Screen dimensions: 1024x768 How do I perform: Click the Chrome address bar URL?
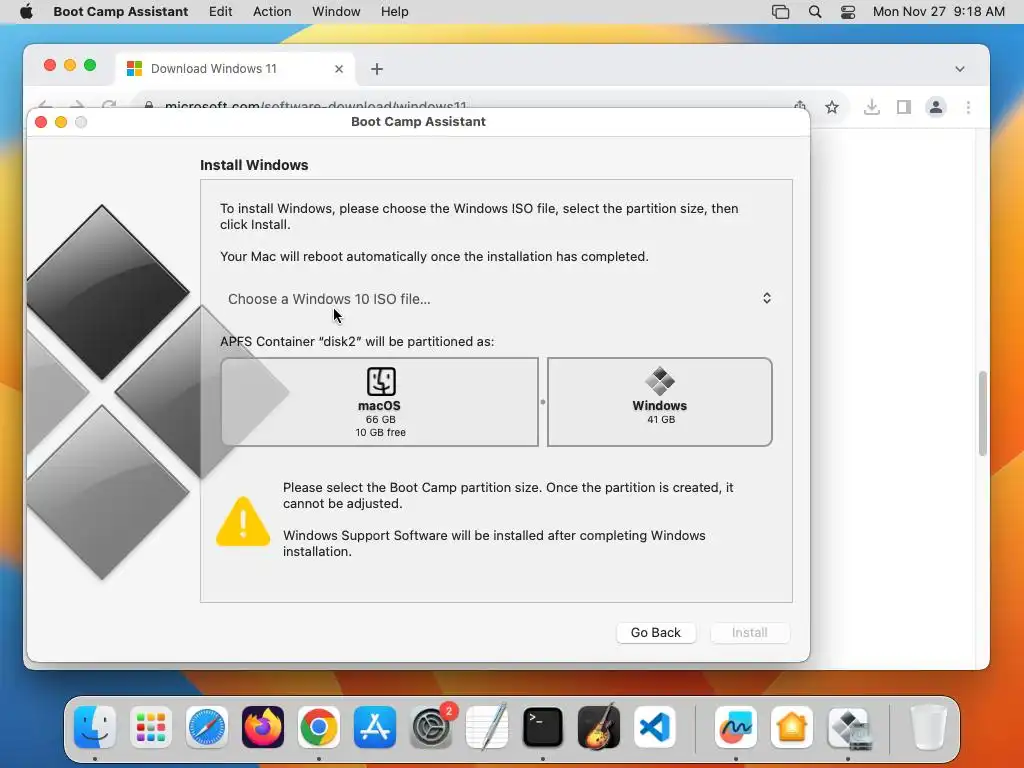coord(315,104)
